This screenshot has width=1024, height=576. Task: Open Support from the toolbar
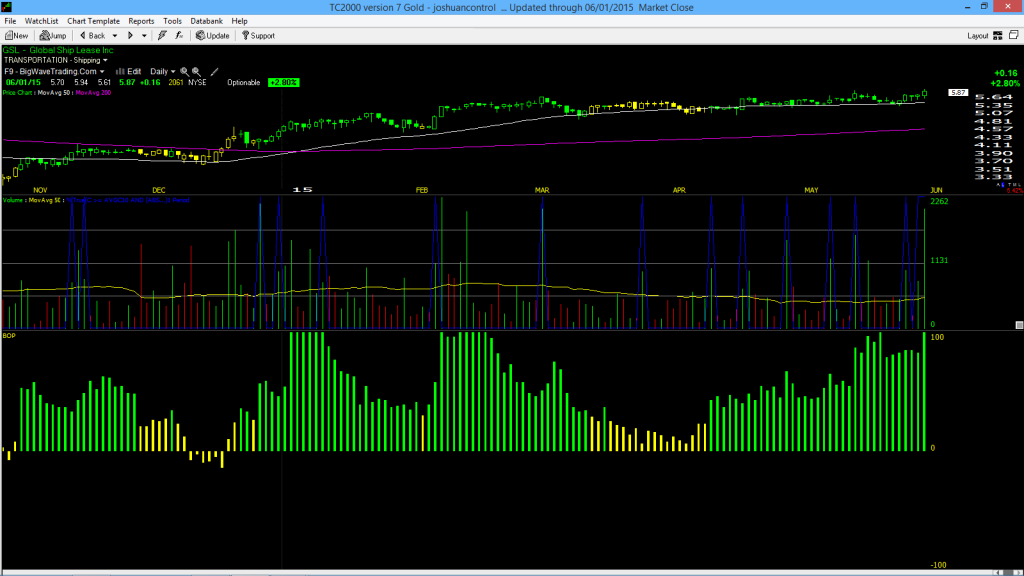(x=259, y=36)
